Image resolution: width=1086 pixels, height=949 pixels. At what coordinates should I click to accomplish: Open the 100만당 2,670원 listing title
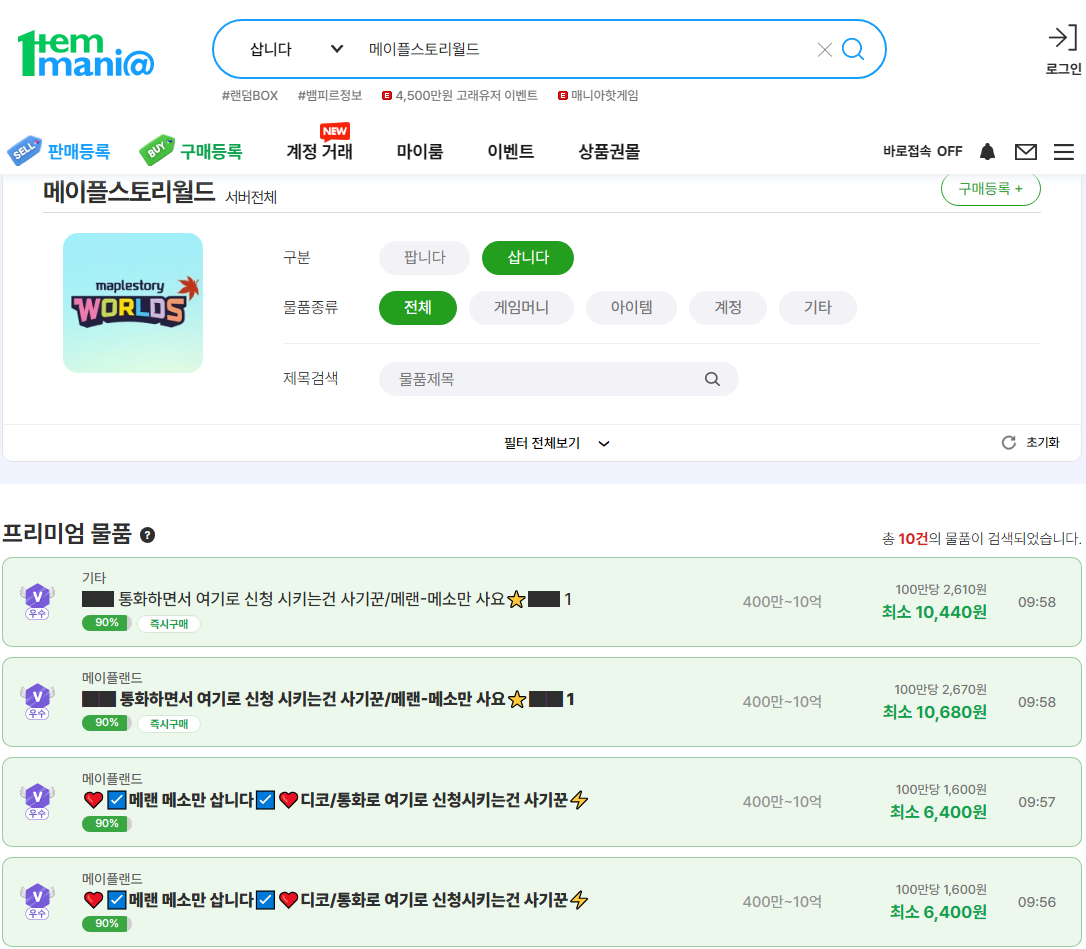[328, 699]
